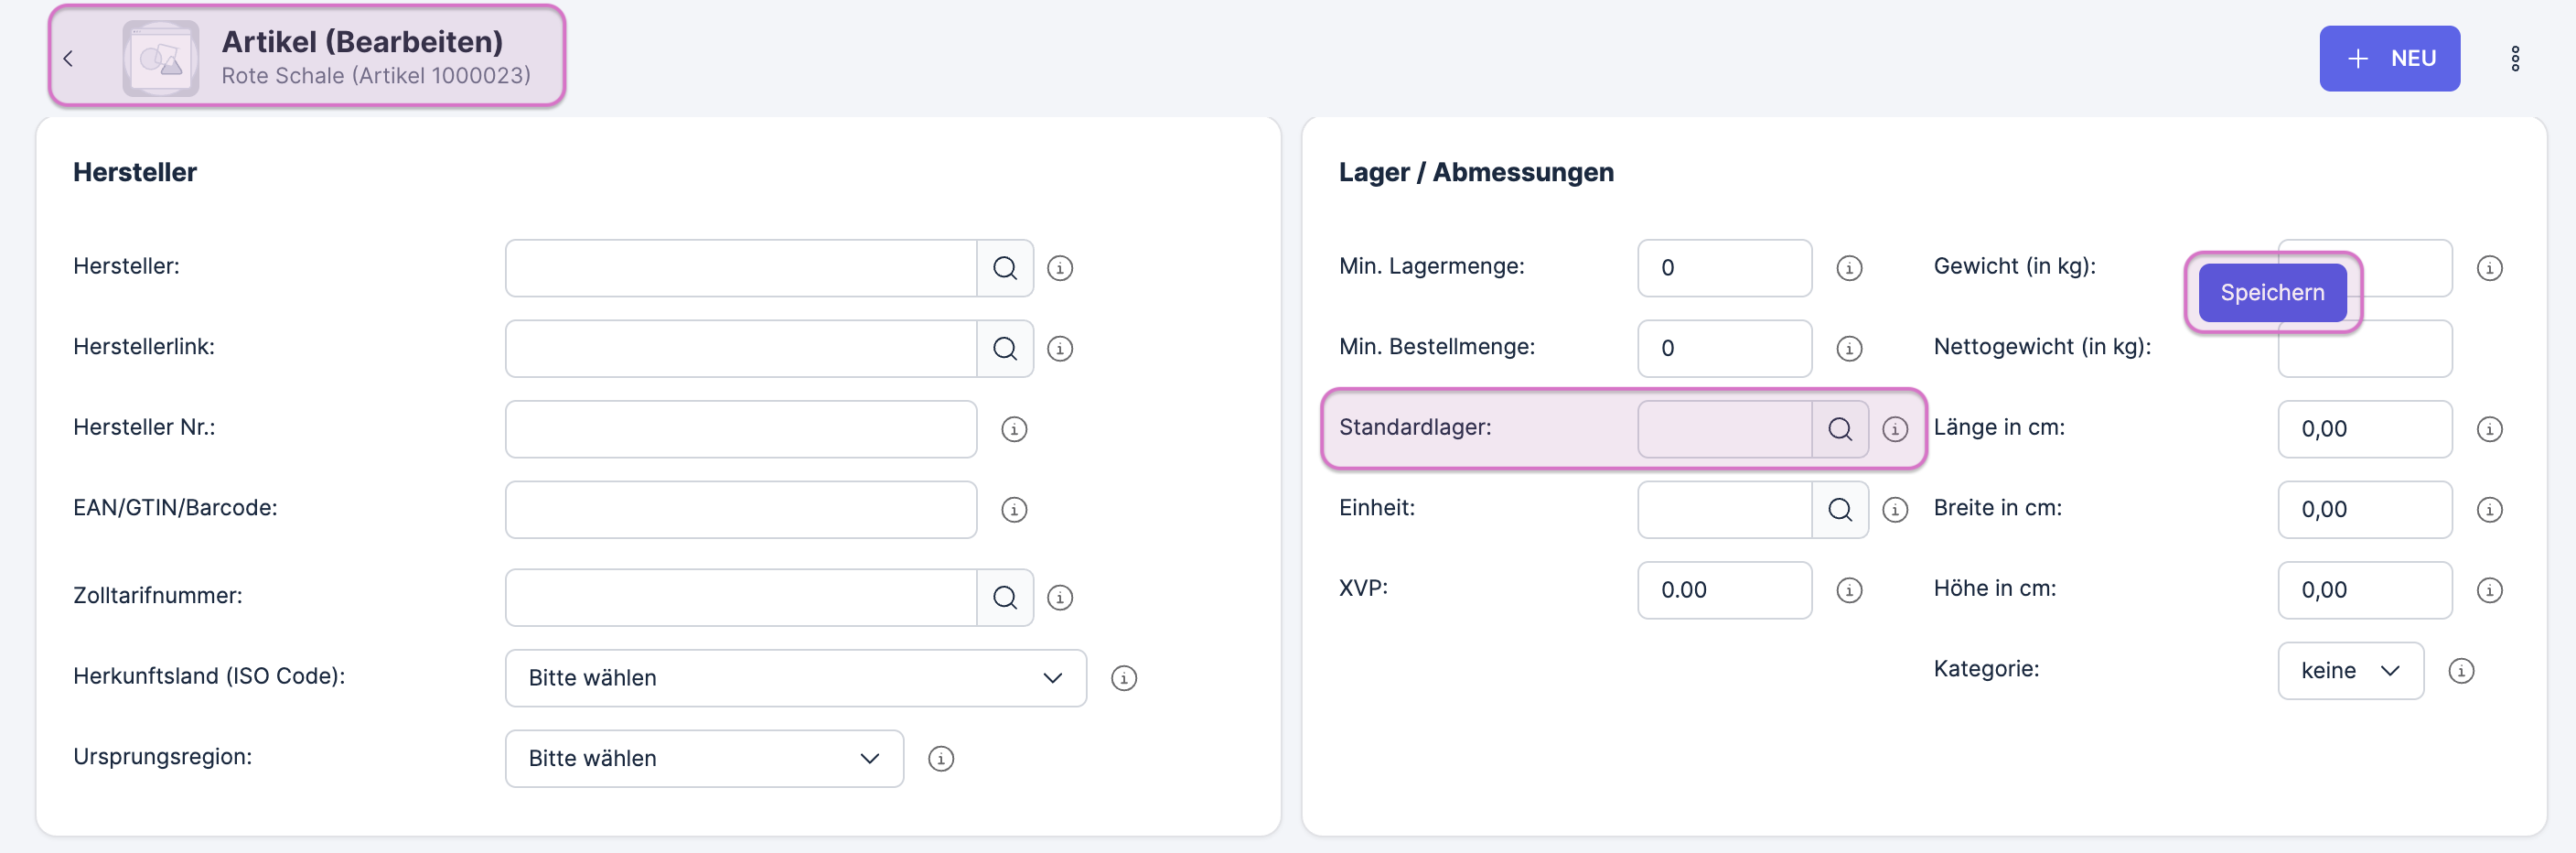Go back using the left chevron arrow
2576x853 pixels.
[68, 58]
